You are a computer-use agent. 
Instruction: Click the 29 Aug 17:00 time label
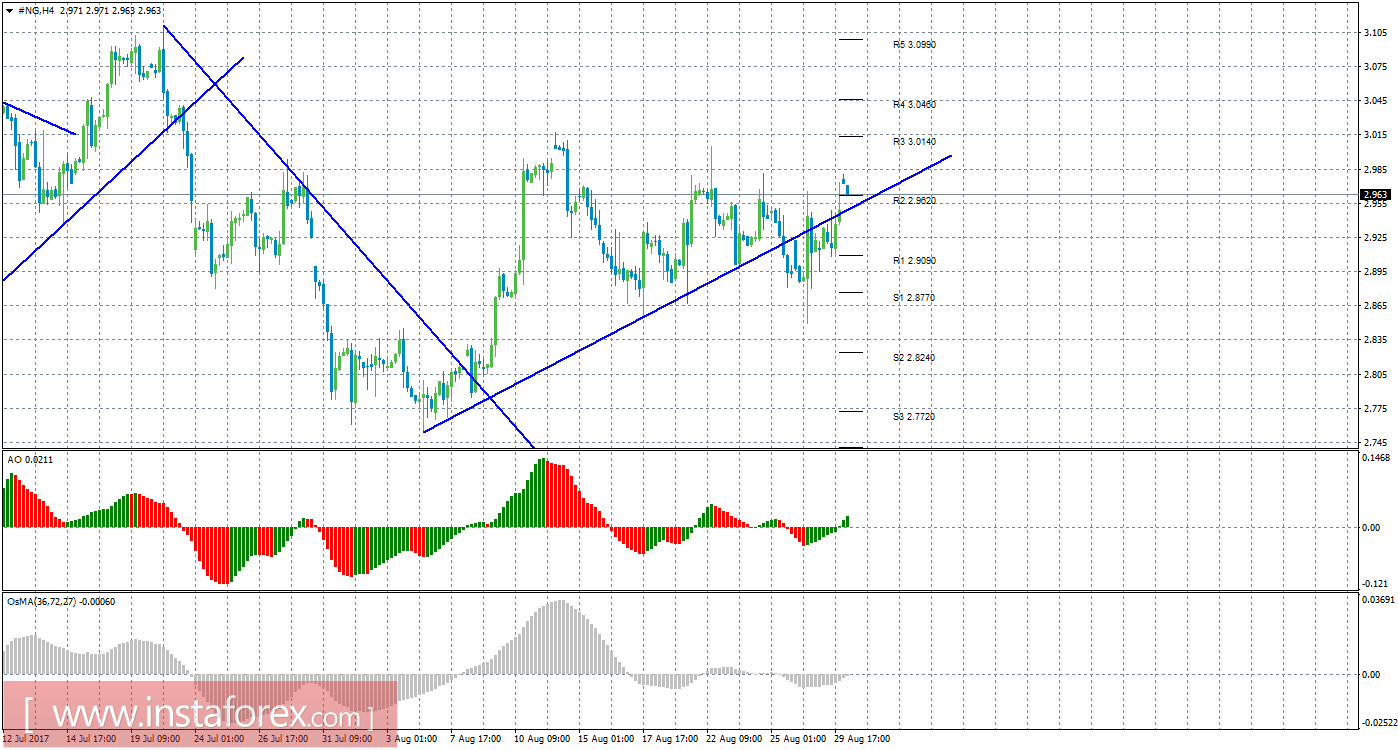tap(860, 739)
